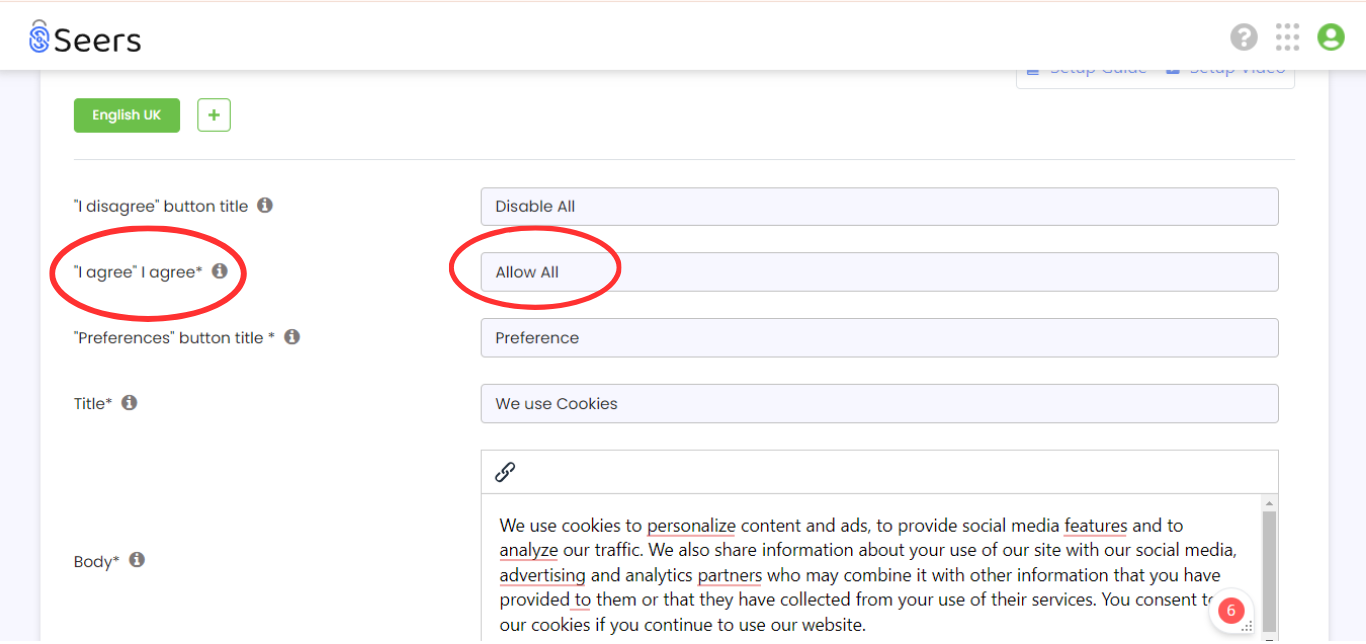Click info icon beside "I disagree" button title

coord(265,205)
